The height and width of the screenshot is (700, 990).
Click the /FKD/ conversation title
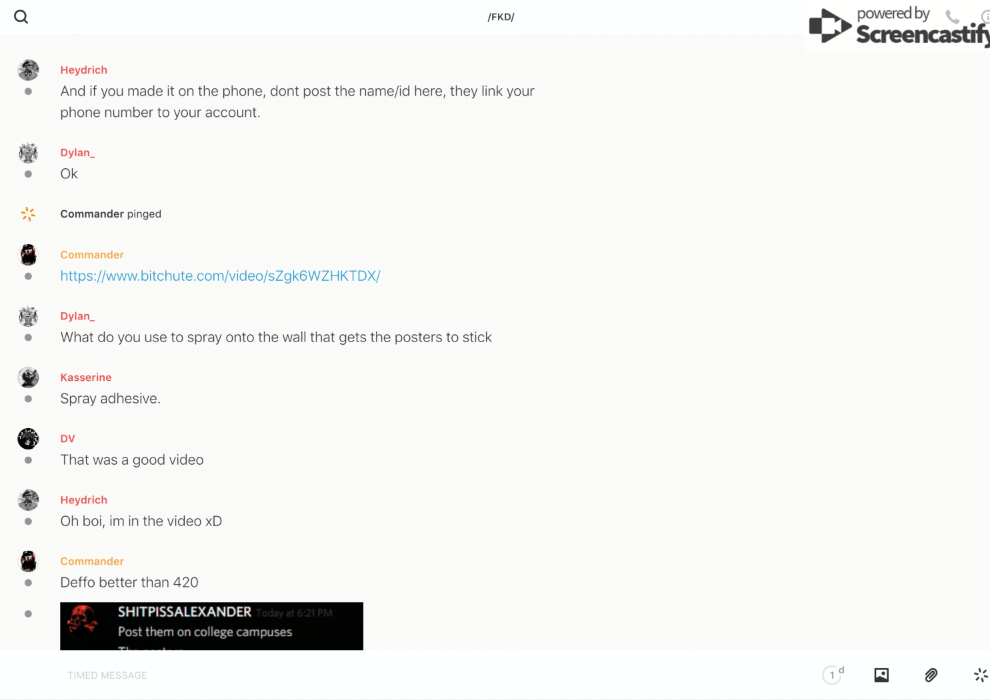point(501,17)
